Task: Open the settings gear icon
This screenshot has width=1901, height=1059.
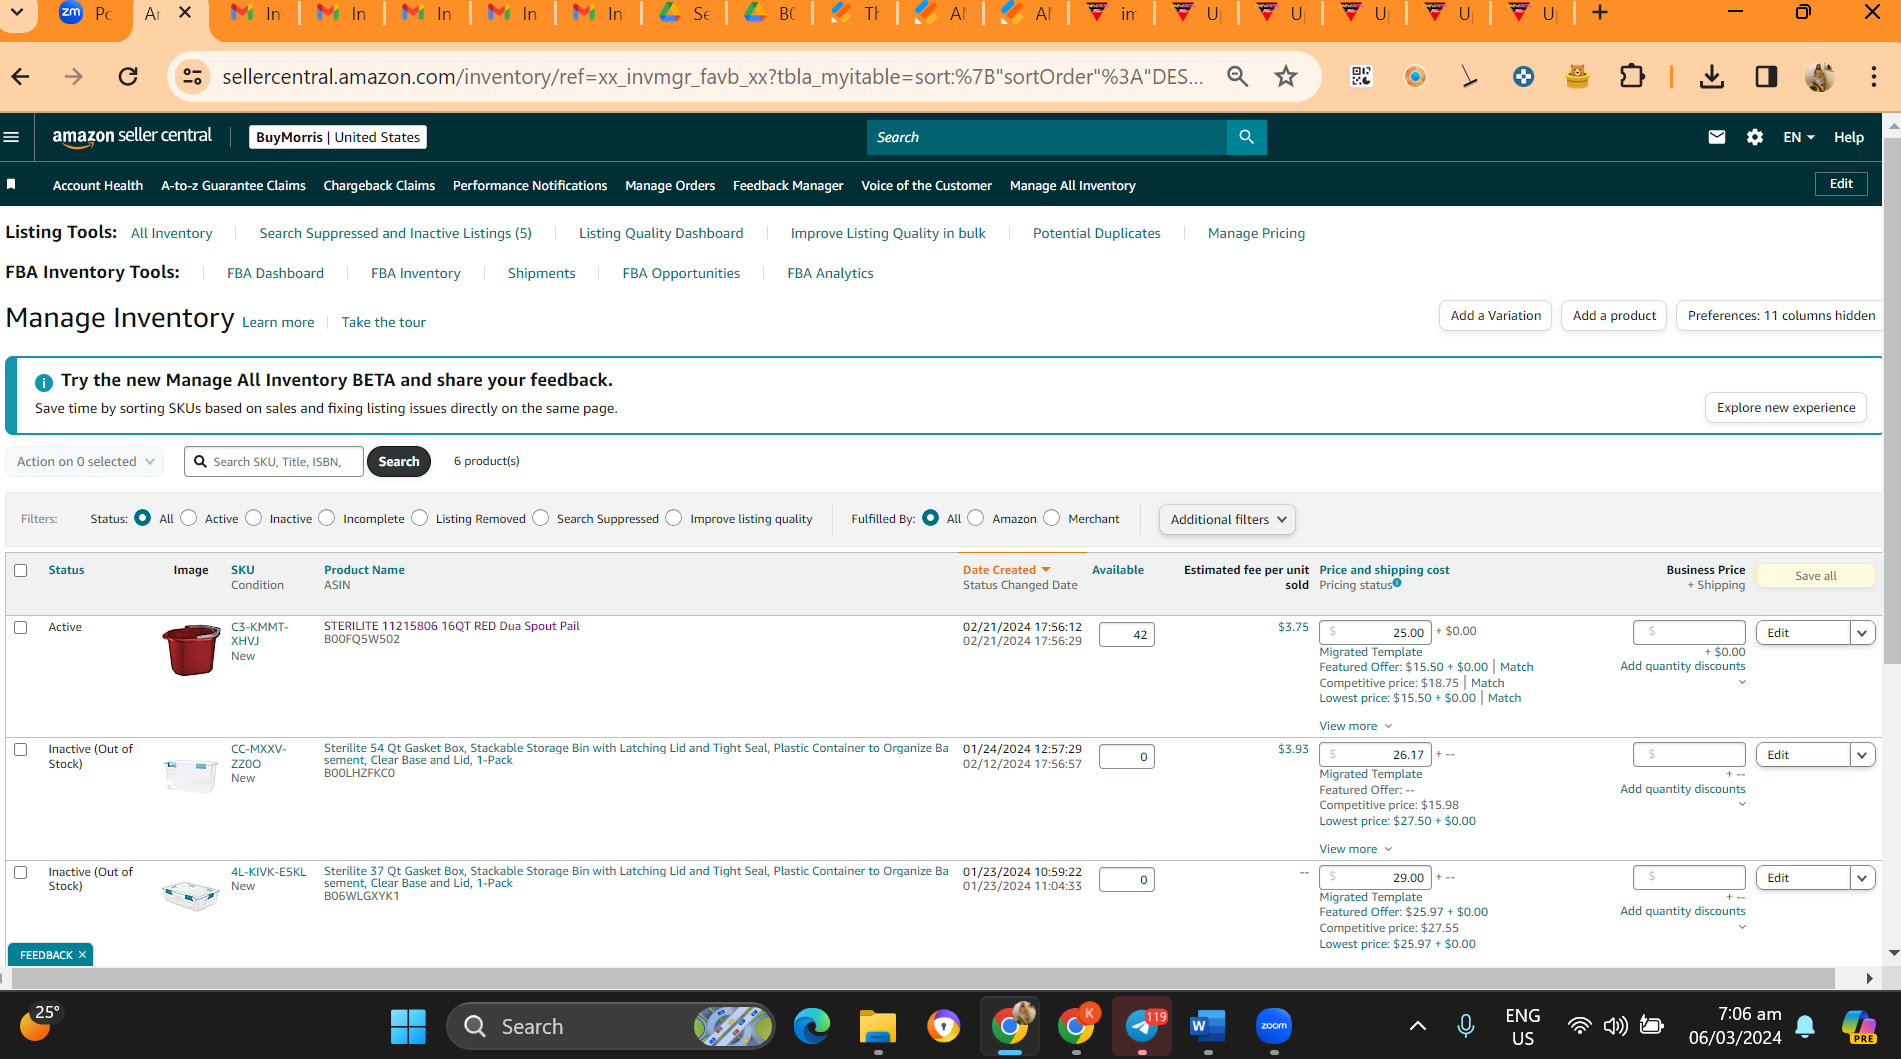Action: [x=1755, y=137]
